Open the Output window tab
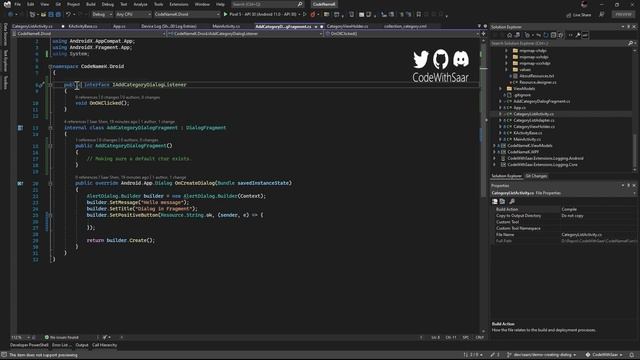Viewport: 640px width, 360px height. [x=82, y=345]
